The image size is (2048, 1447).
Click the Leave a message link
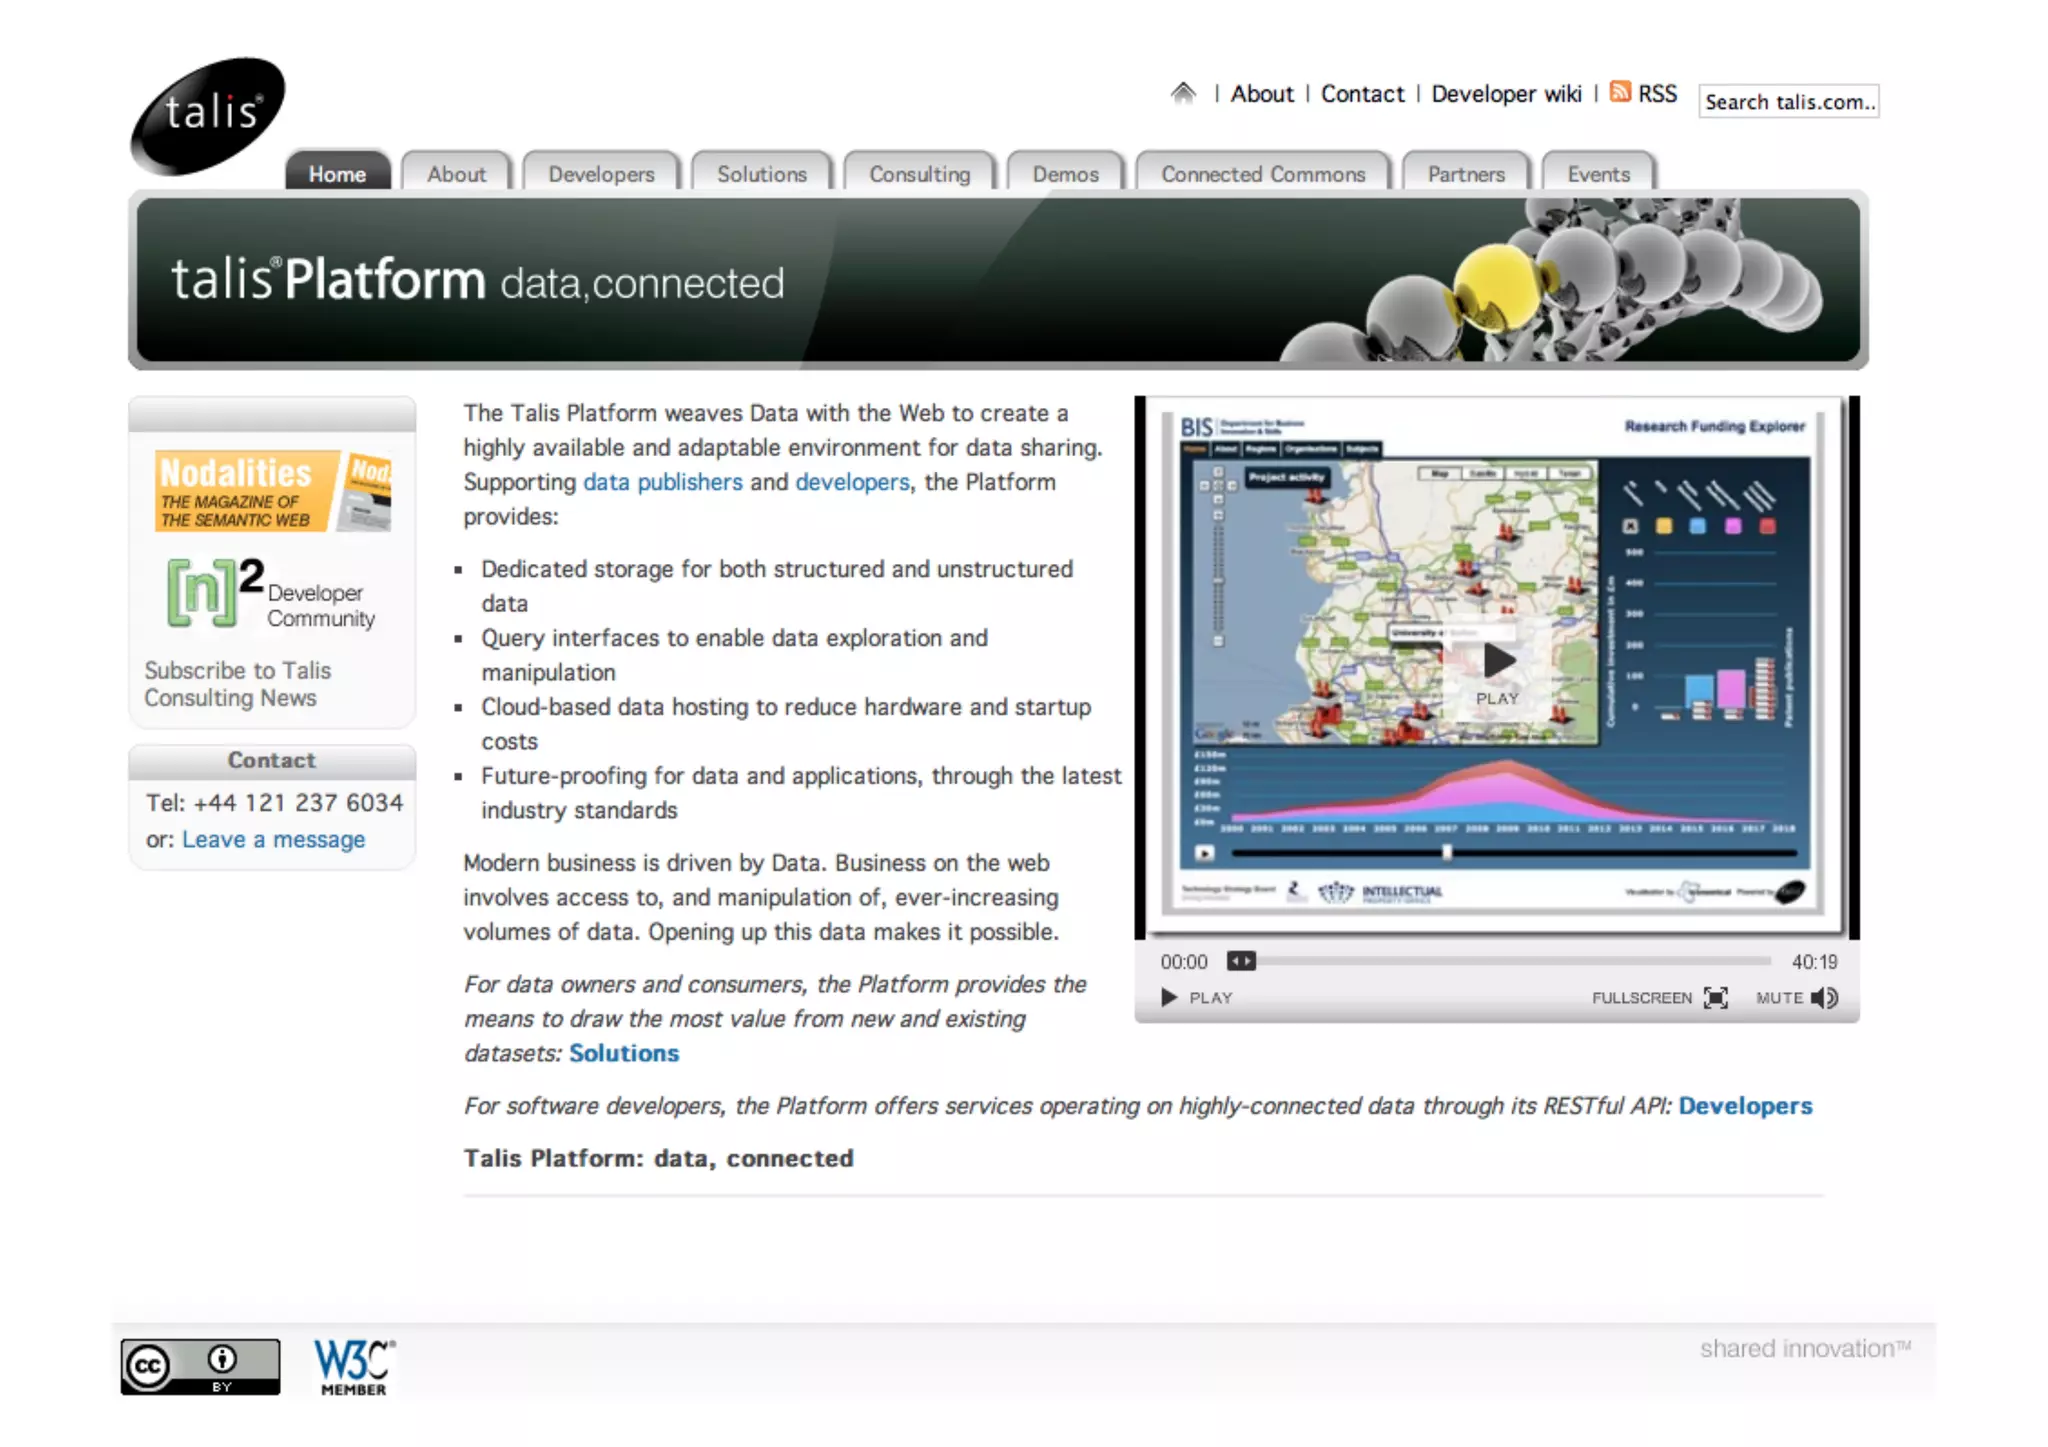273,839
